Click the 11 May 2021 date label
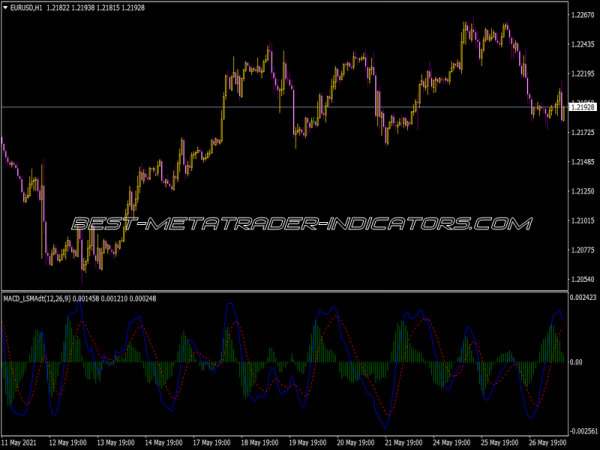 (22, 441)
